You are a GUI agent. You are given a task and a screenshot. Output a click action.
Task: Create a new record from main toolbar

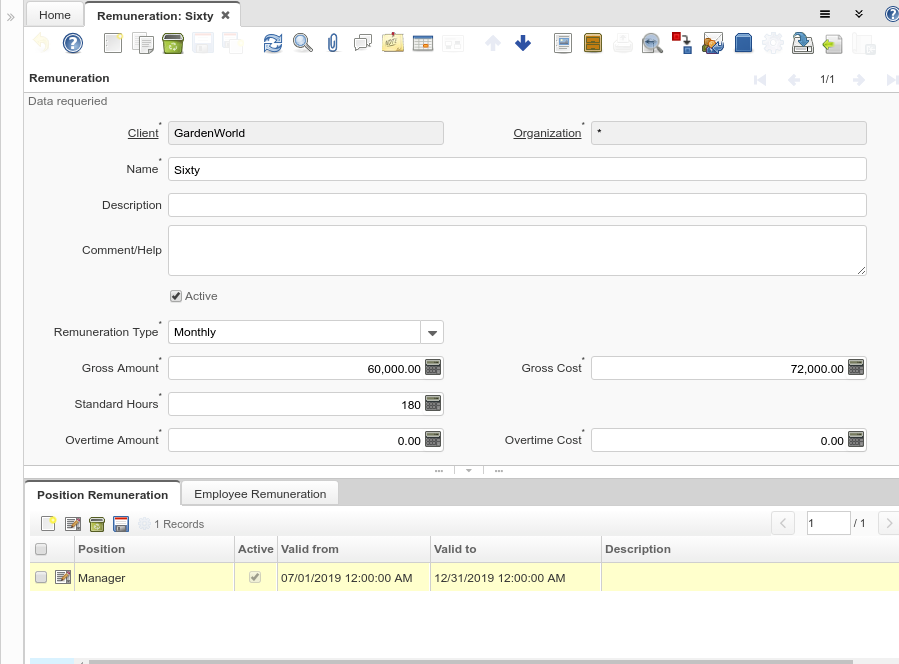pos(114,43)
